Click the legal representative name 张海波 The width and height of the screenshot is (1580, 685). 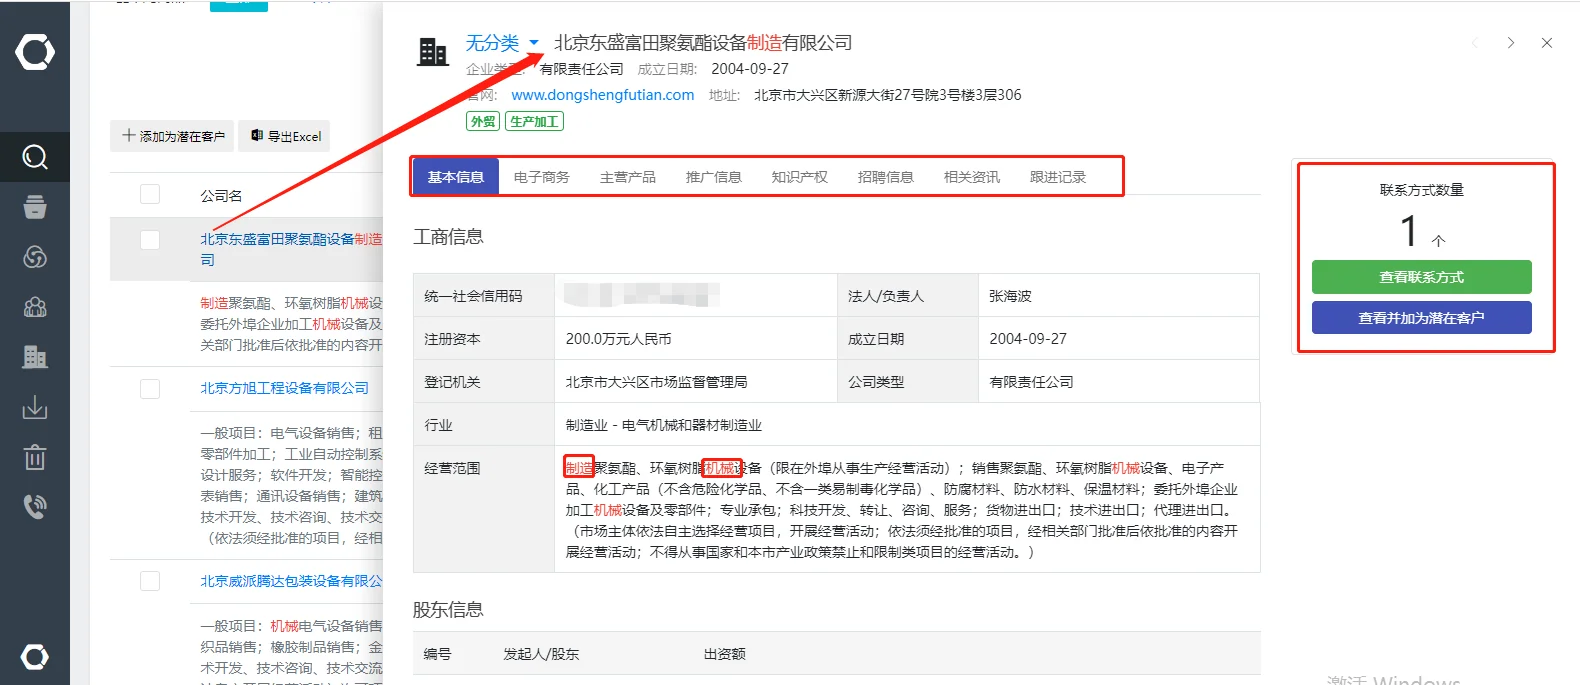coord(1010,296)
